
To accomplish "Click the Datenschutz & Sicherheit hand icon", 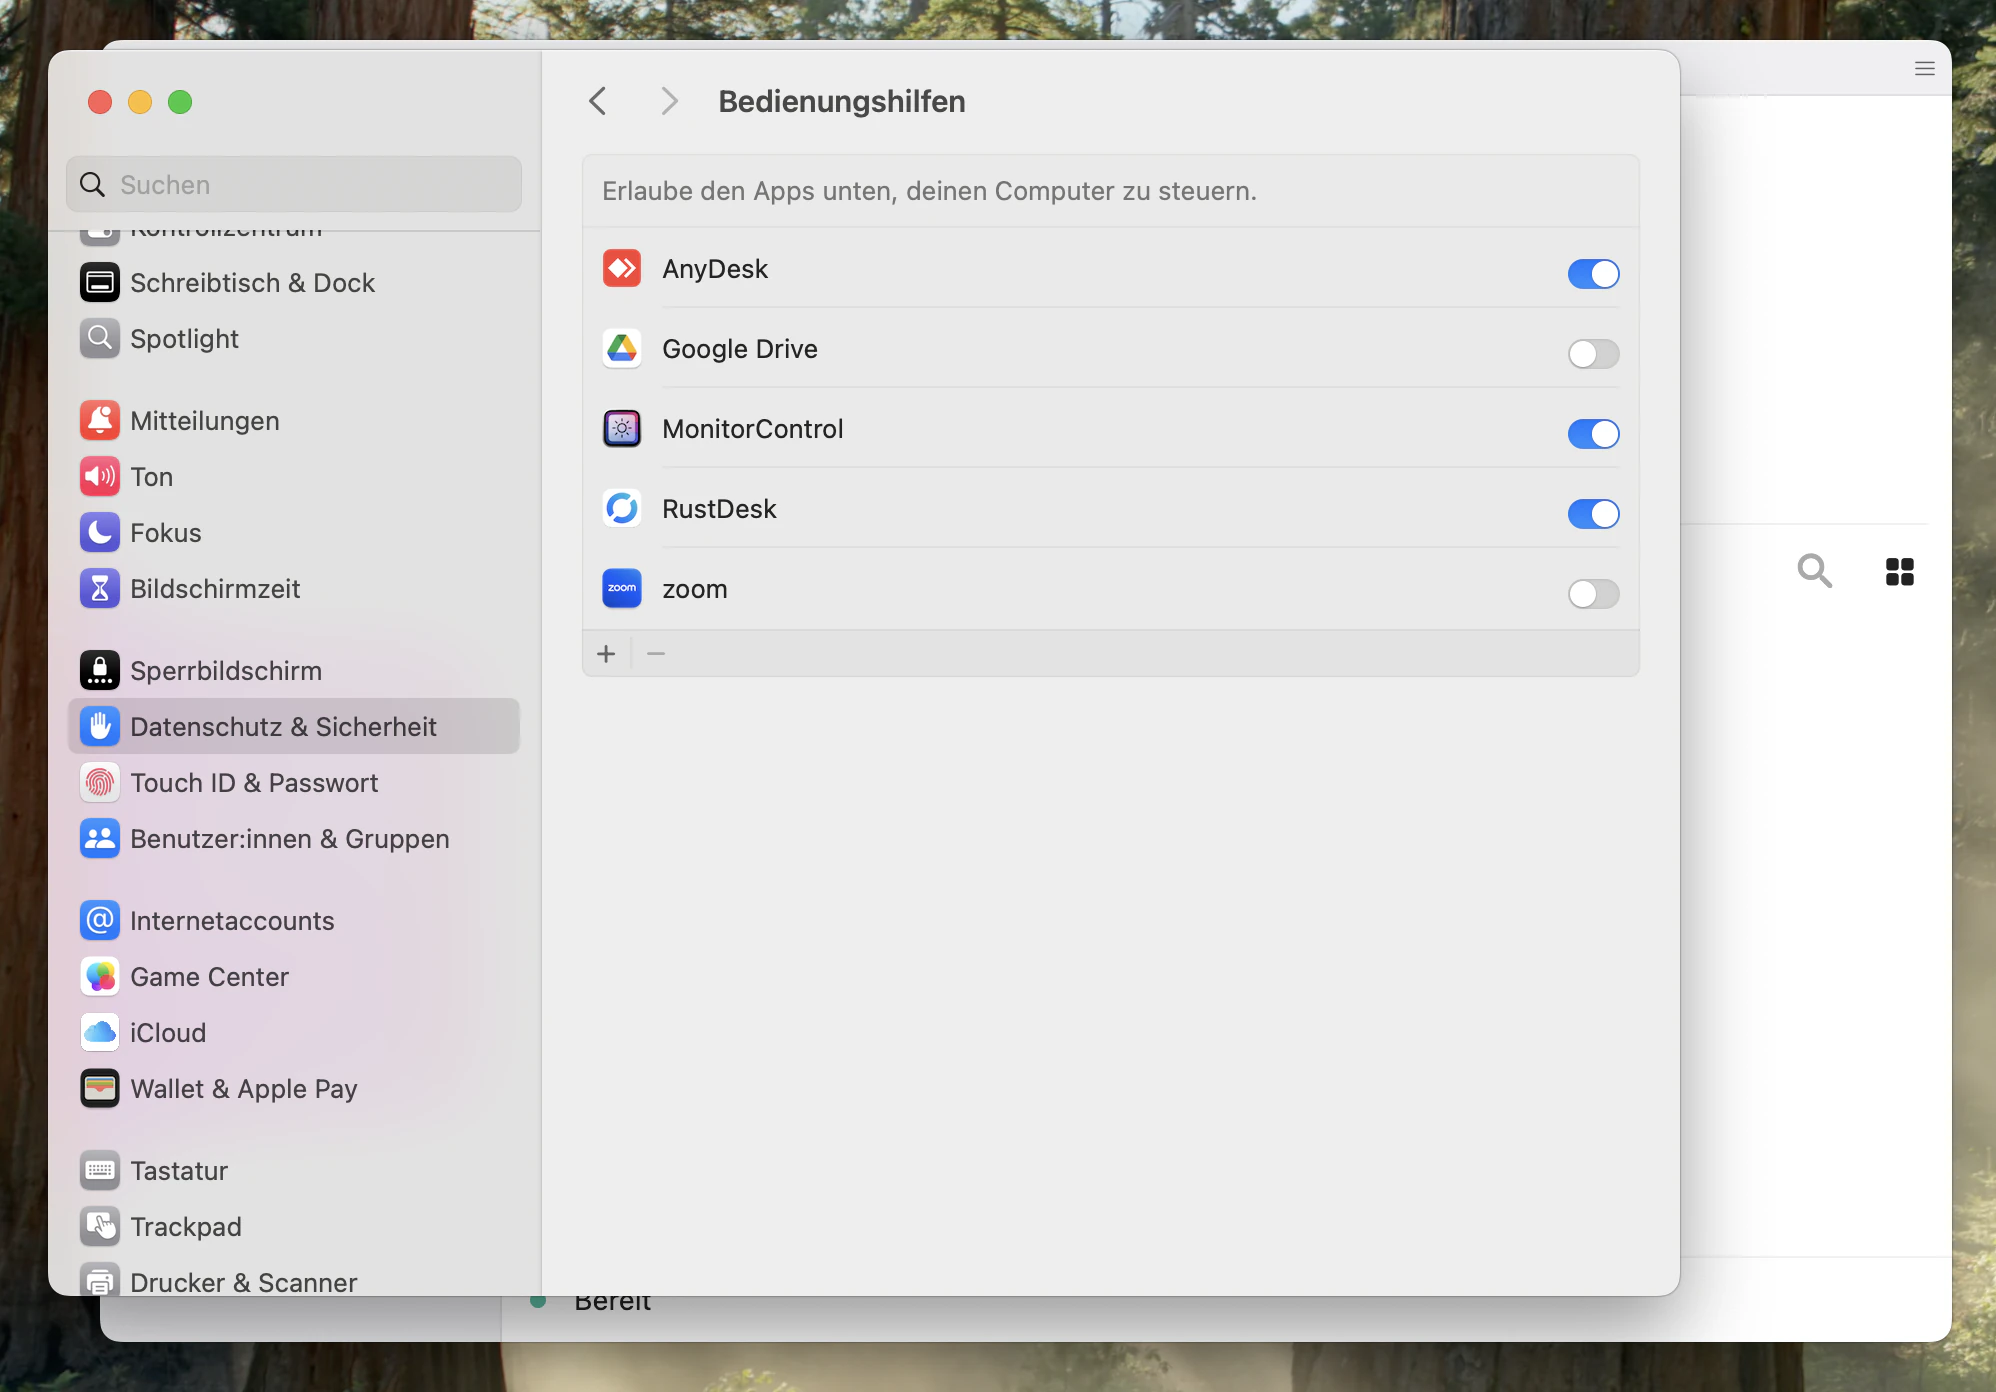I will click(100, 727).
